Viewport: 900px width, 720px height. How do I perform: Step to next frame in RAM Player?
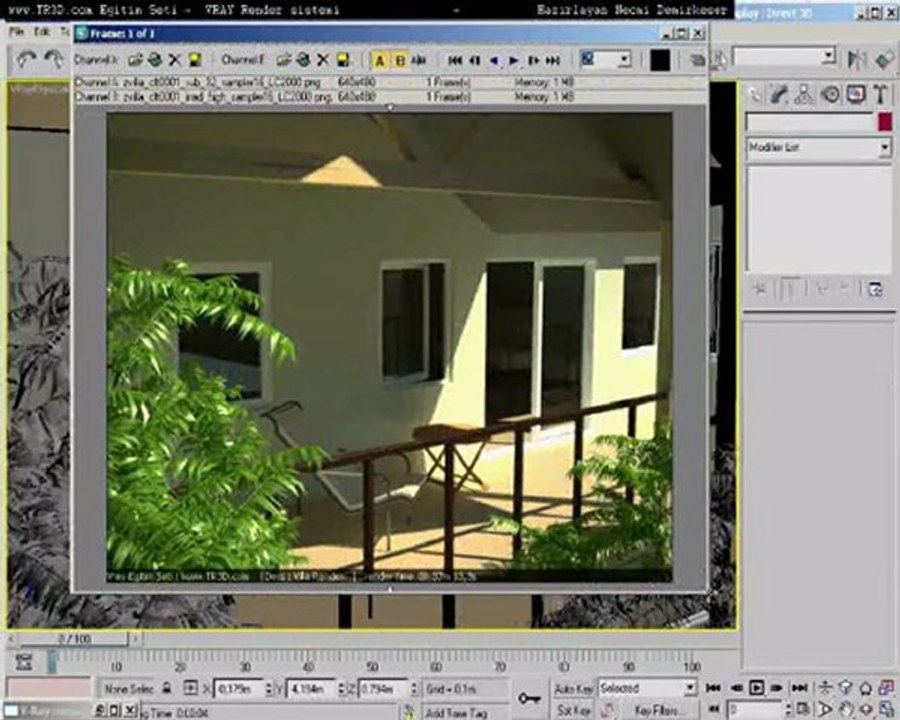533,60
